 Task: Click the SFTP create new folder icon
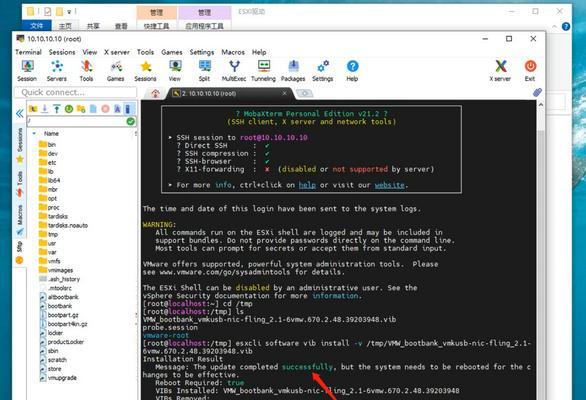(x=81, y=109)
